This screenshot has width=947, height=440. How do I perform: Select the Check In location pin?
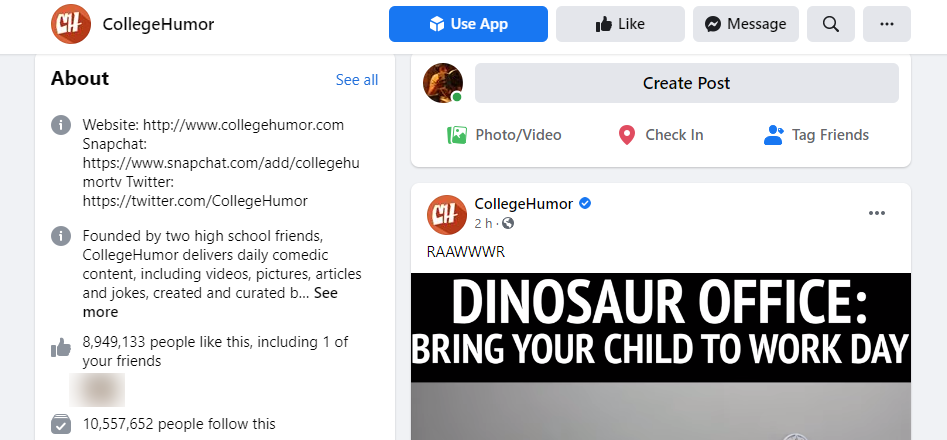627,135
